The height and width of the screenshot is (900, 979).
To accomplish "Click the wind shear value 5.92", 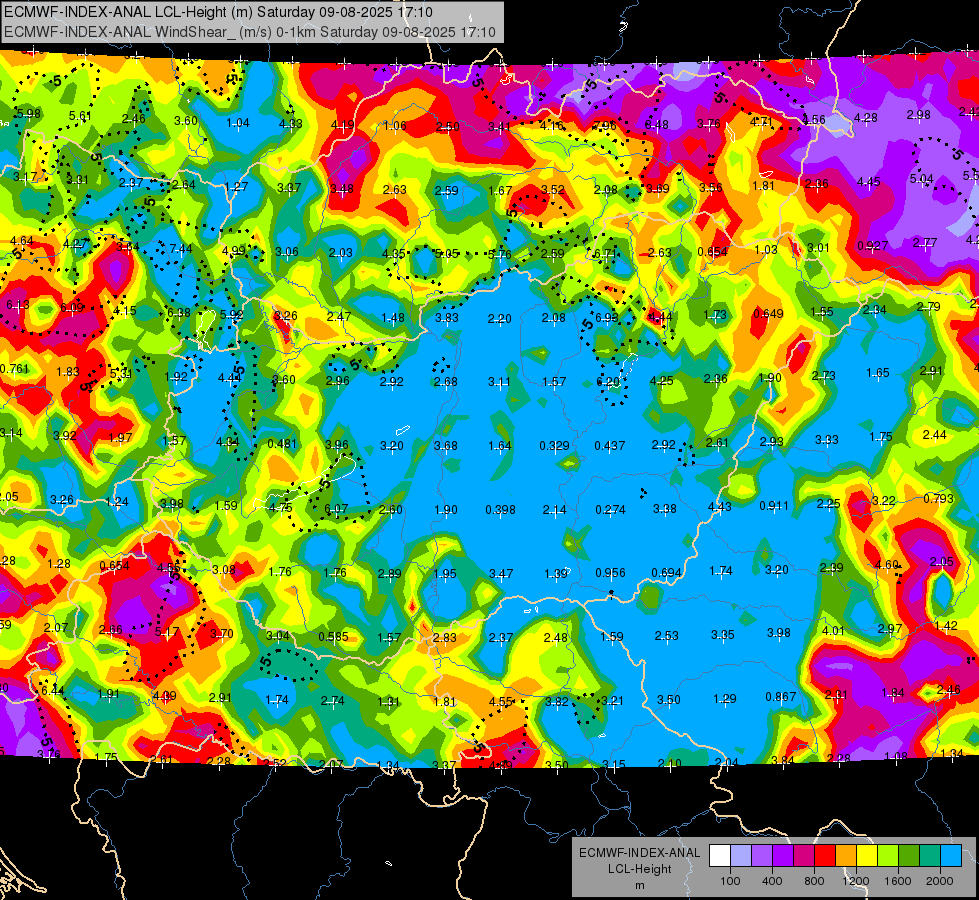I will 232,315.
